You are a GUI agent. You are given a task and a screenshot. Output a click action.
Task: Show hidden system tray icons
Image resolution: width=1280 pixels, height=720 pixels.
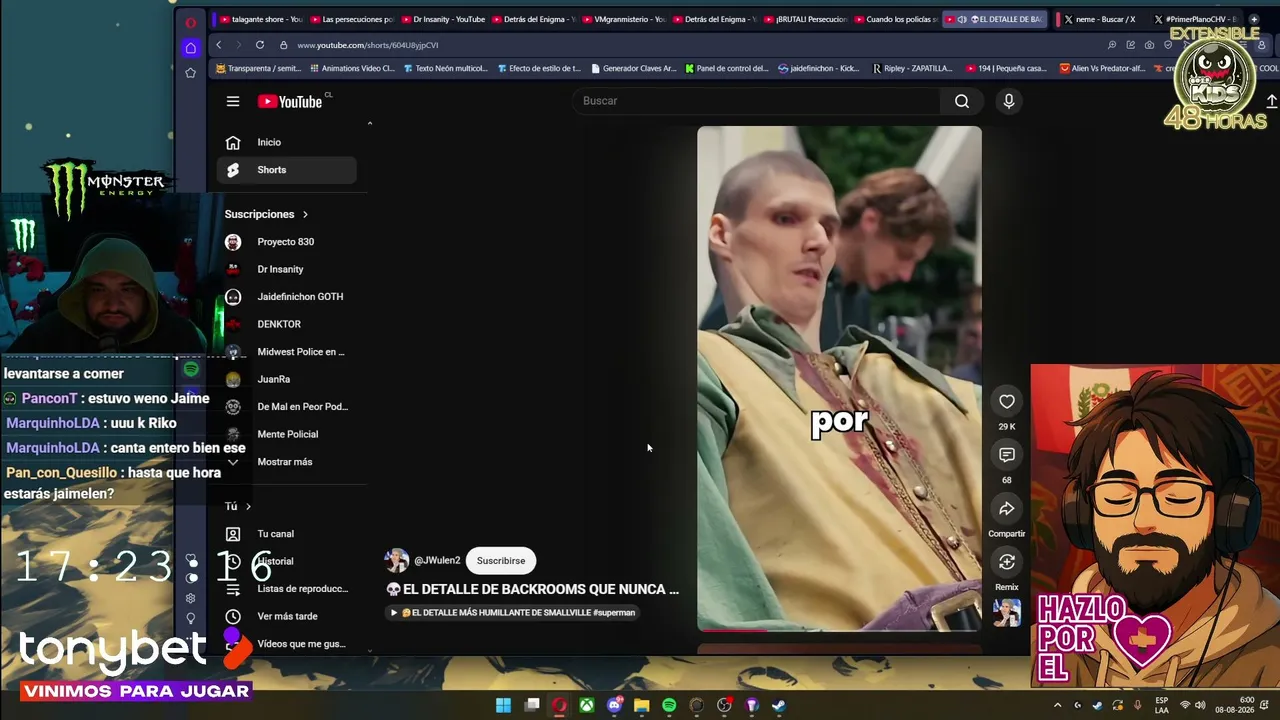1057,705
